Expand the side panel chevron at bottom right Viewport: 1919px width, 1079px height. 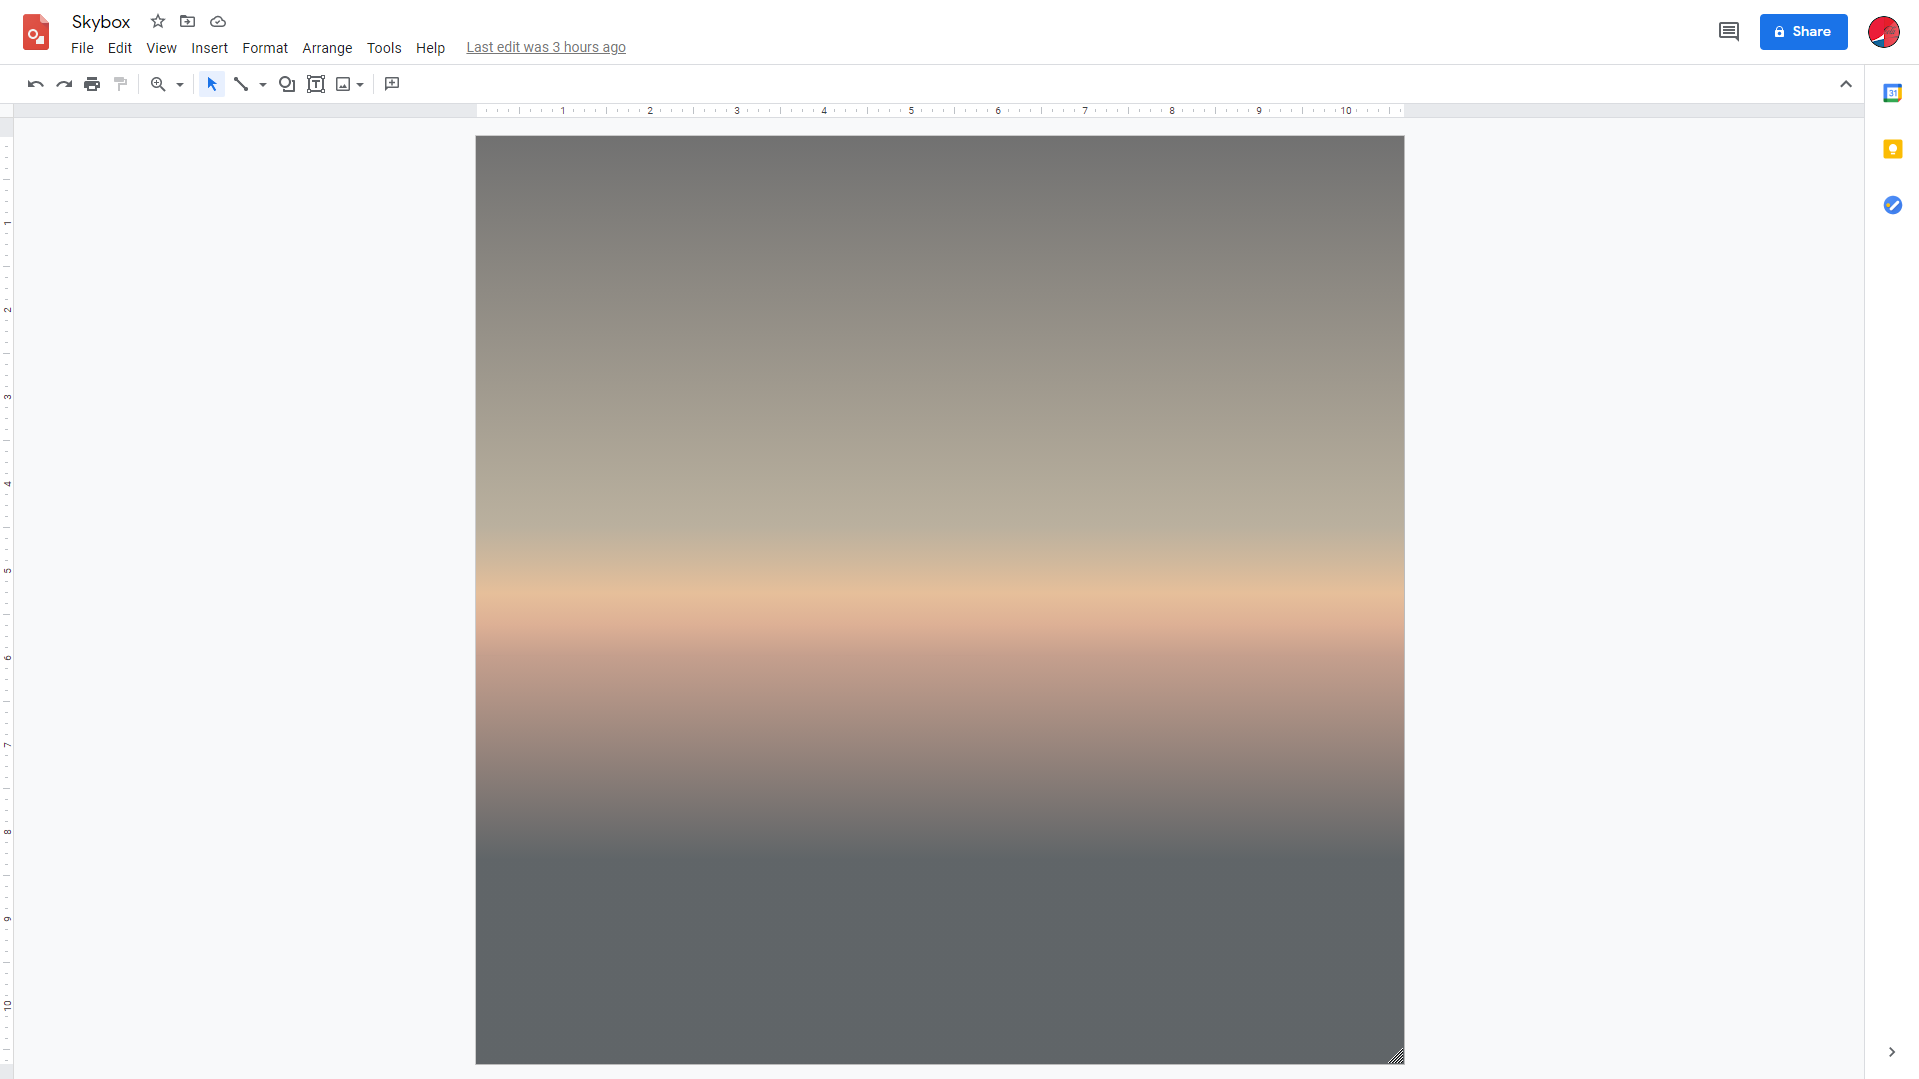1892,1051
